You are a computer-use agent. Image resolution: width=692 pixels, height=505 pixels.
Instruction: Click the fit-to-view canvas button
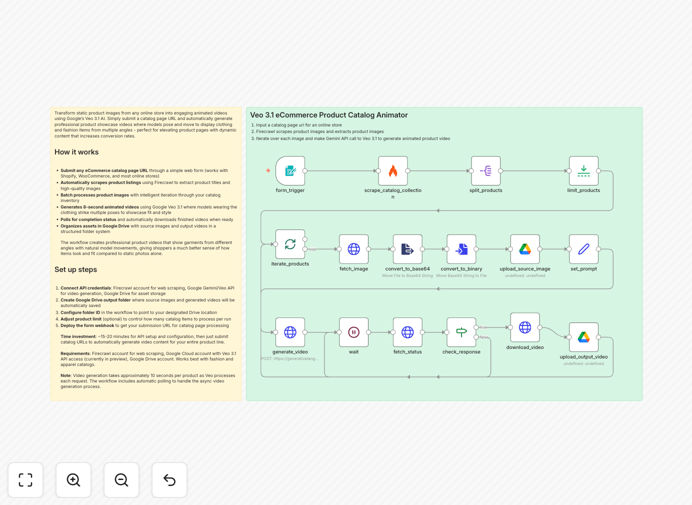pos(26,480)
